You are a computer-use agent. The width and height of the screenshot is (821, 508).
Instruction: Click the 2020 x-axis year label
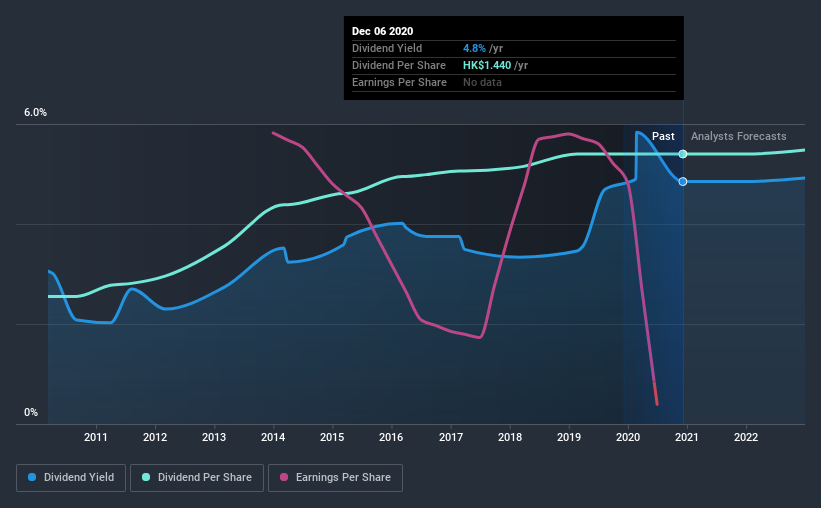pos(628,437)
